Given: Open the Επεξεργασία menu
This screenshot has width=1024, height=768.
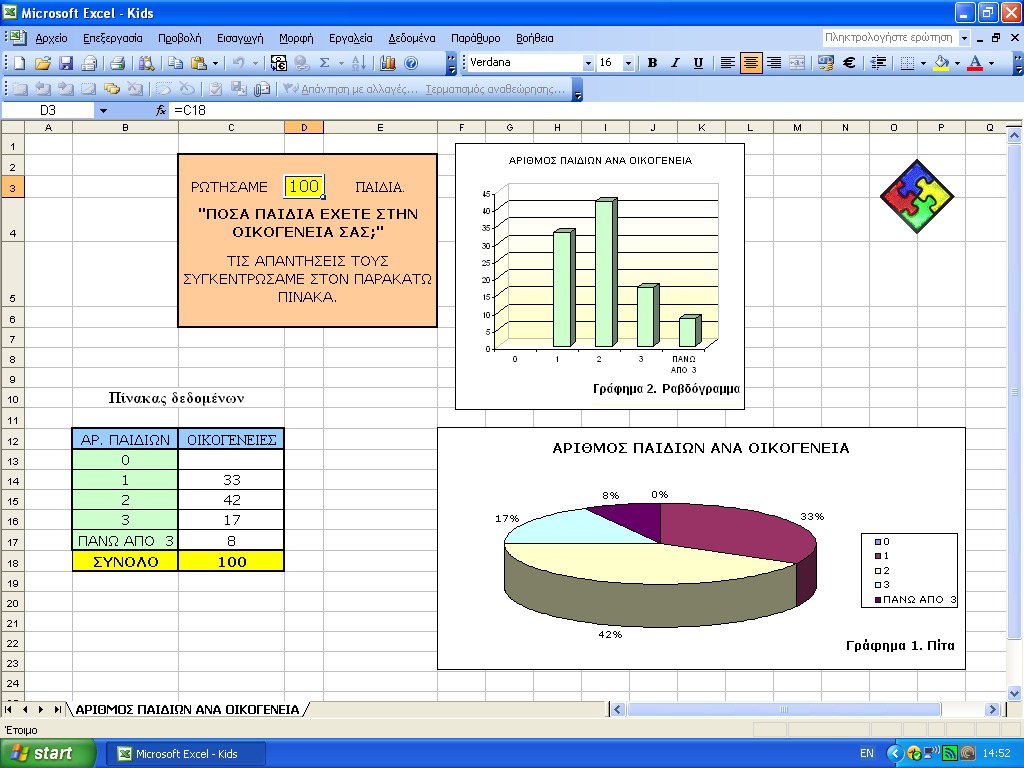Looking at the screenshot, I should coord(112,38).
